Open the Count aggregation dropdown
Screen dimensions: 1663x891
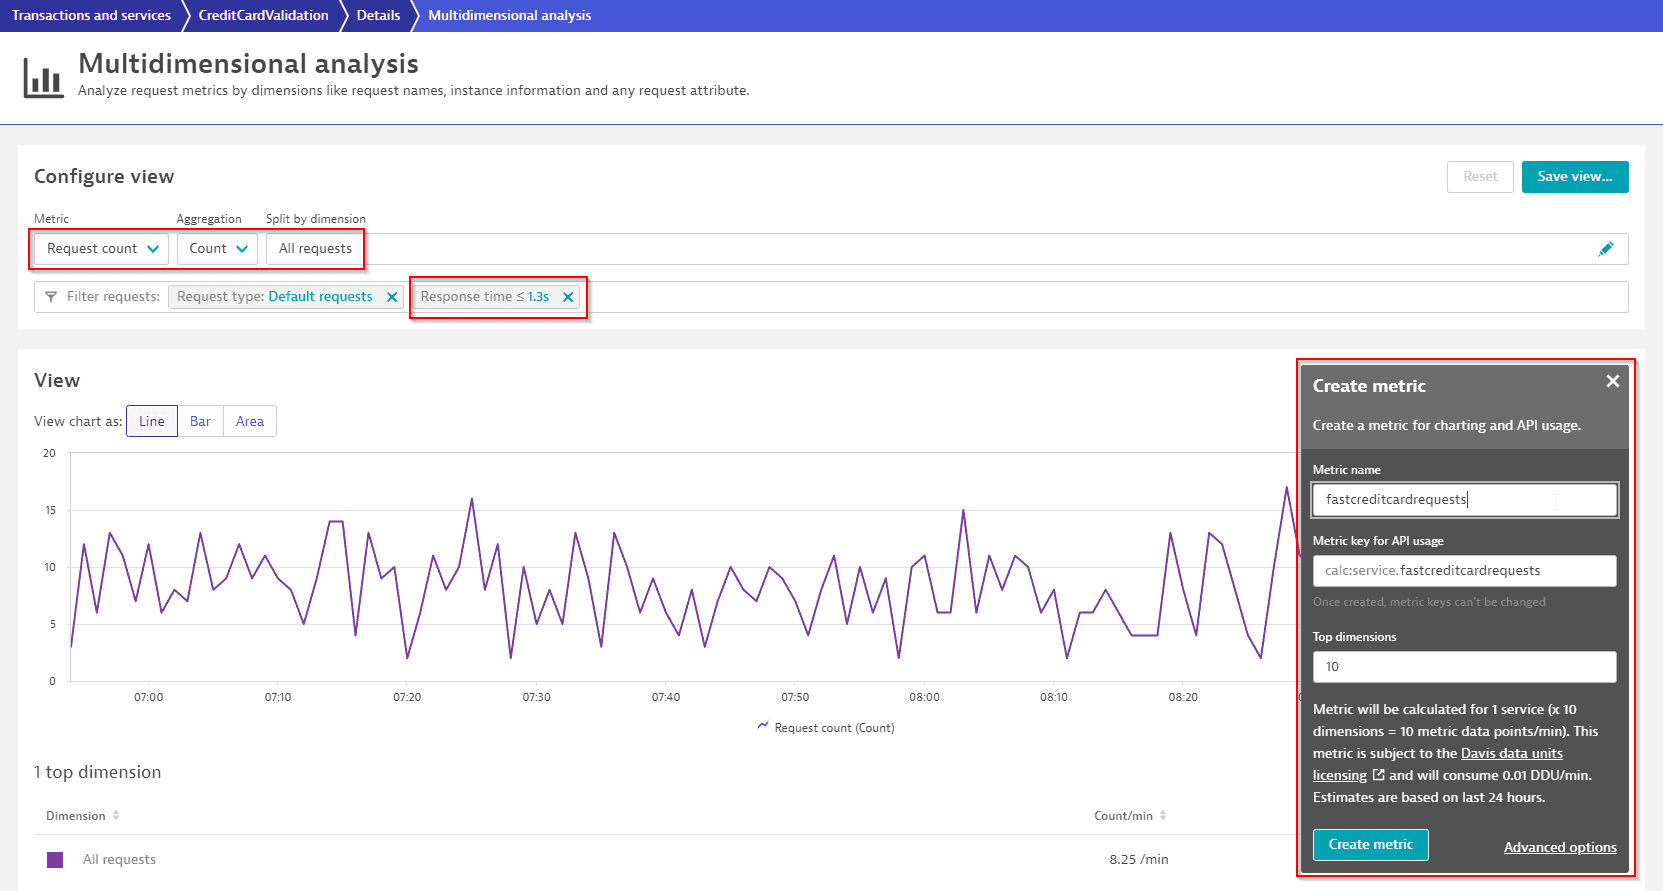coord(218,249)
